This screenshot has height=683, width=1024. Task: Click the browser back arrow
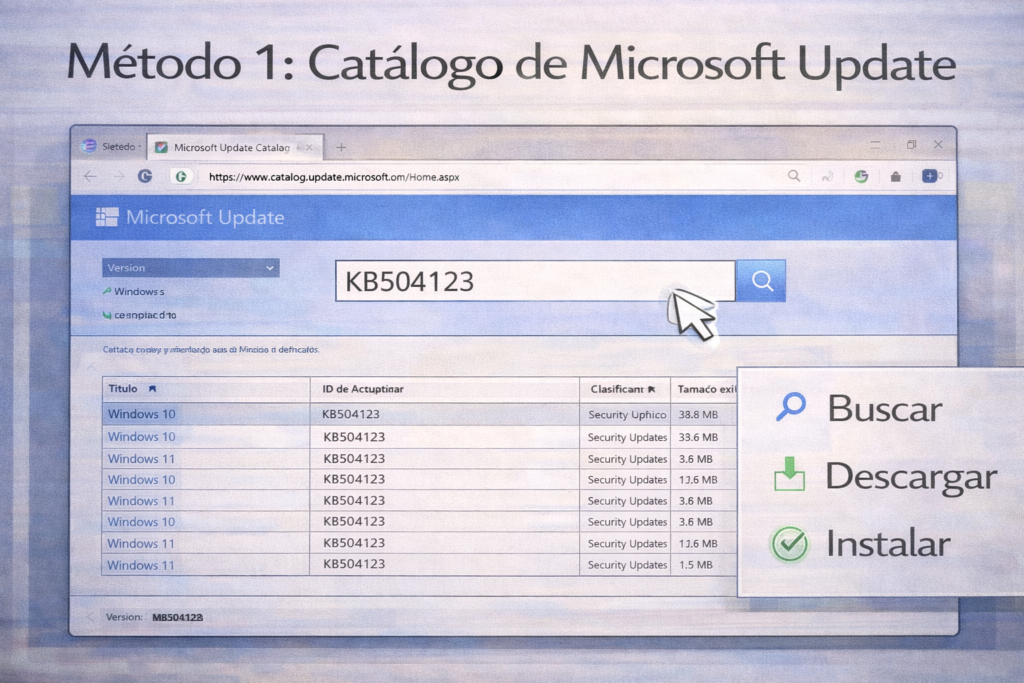click(90, 176)
